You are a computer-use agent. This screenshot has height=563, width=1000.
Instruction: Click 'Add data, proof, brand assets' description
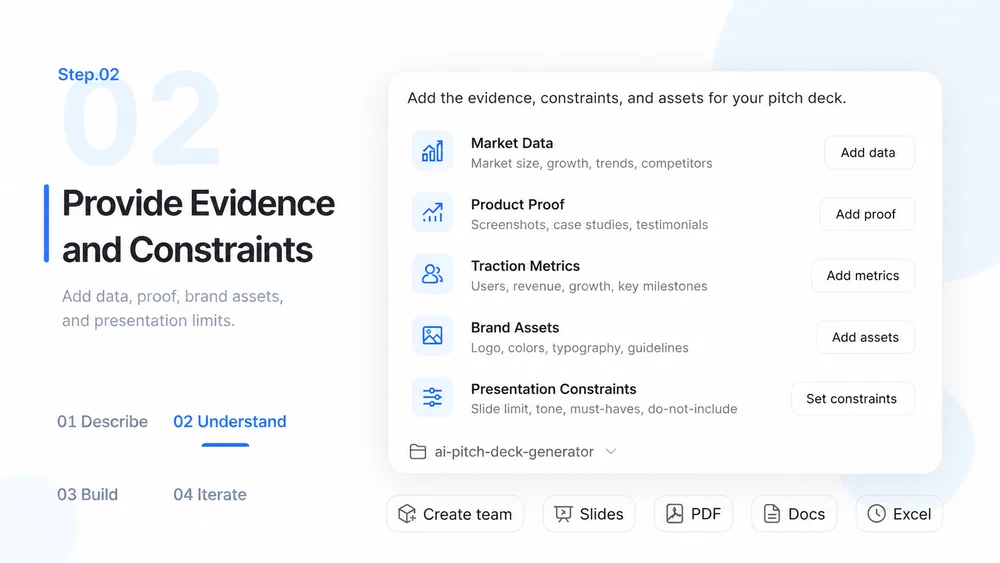tap(172, 308)
